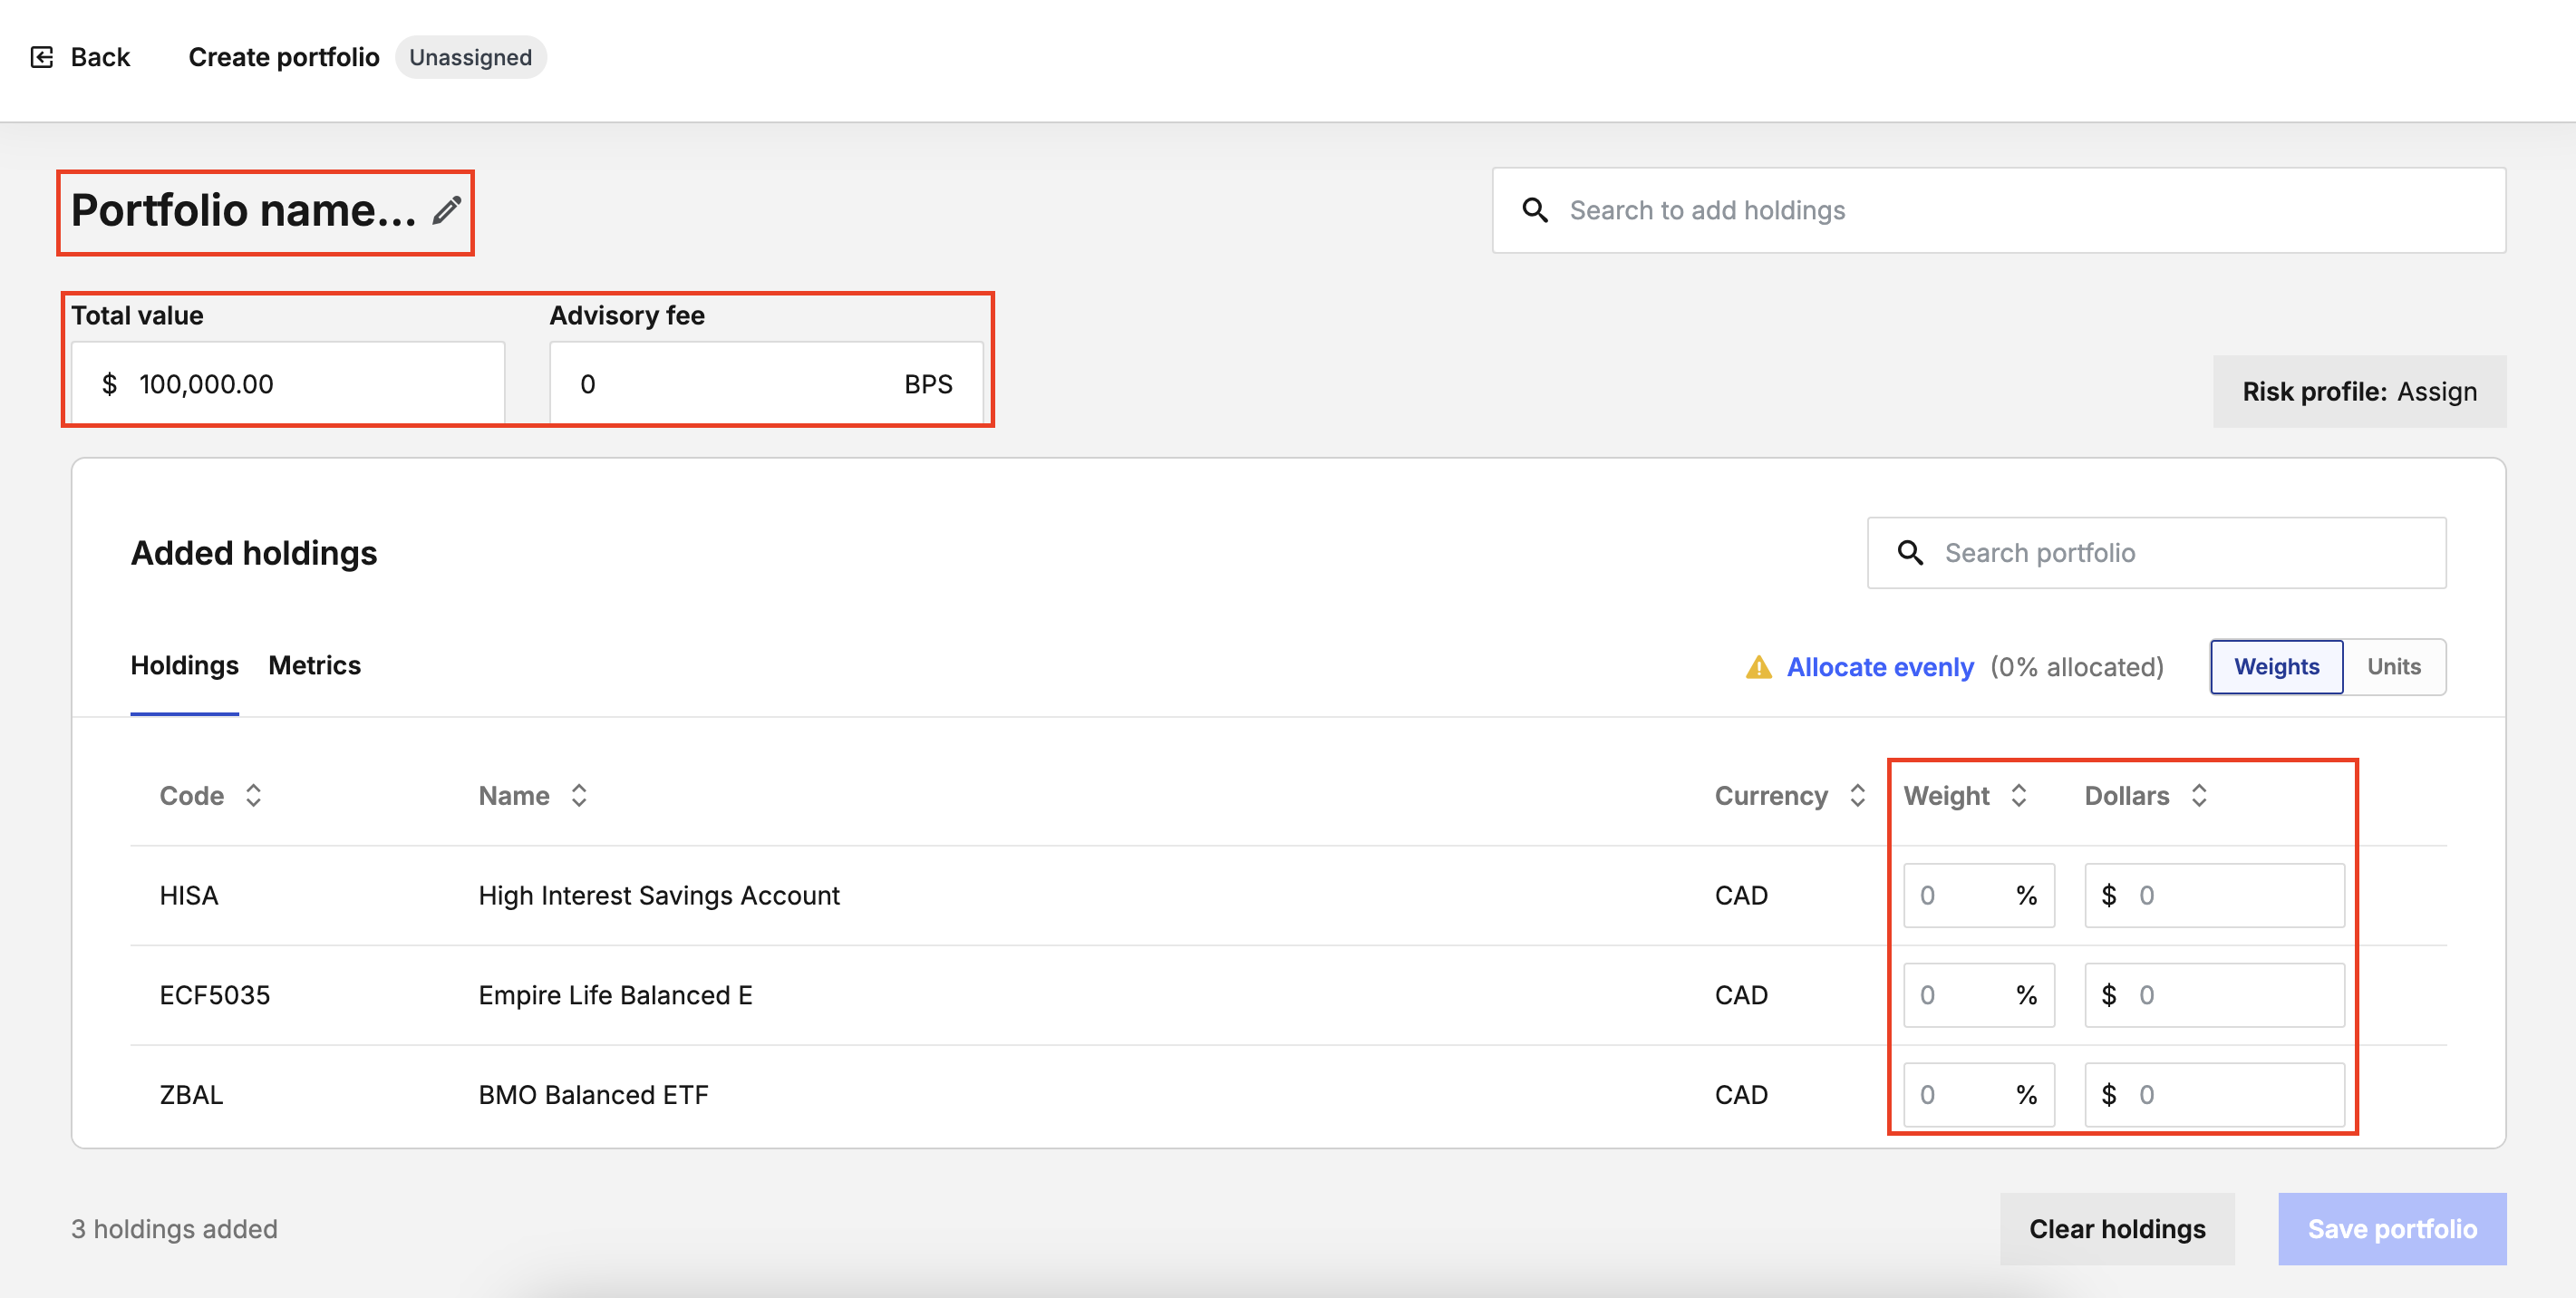The image size is (2576, 1298).
Task: Focus the Search portfolio field
Action: click(x=2156, y=553)
